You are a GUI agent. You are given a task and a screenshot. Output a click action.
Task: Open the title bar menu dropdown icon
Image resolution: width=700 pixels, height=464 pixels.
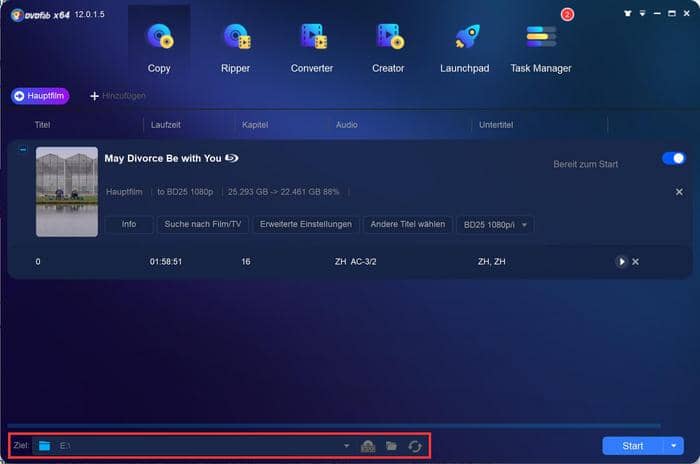(642, 13)
